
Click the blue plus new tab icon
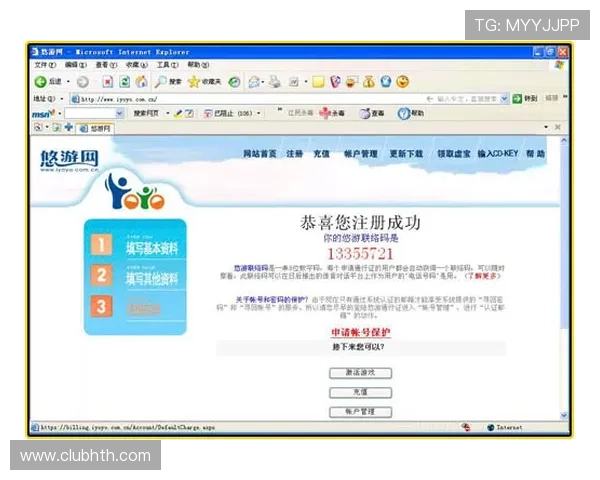click(68, 127)
